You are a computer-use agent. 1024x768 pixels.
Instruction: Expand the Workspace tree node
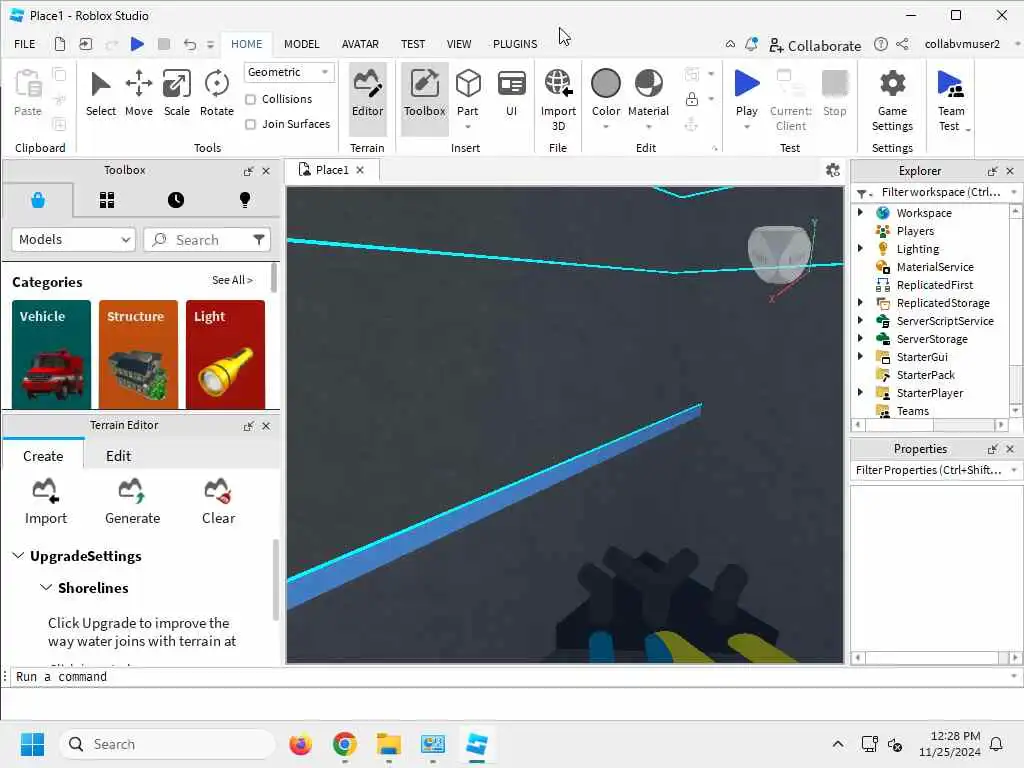(860, 212)
